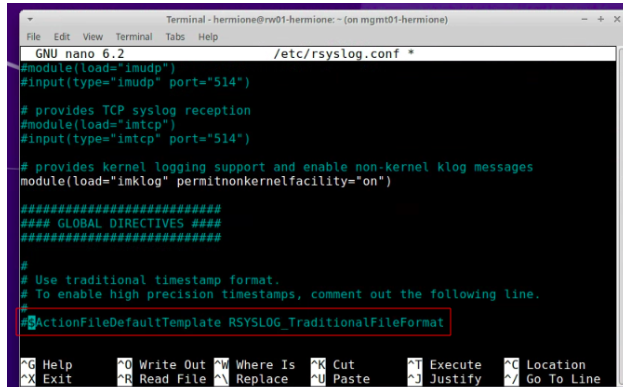The height and width of the screenshot is (387, 623).
Task: Close the Terminal window
Action: click(x=617, y=19)
